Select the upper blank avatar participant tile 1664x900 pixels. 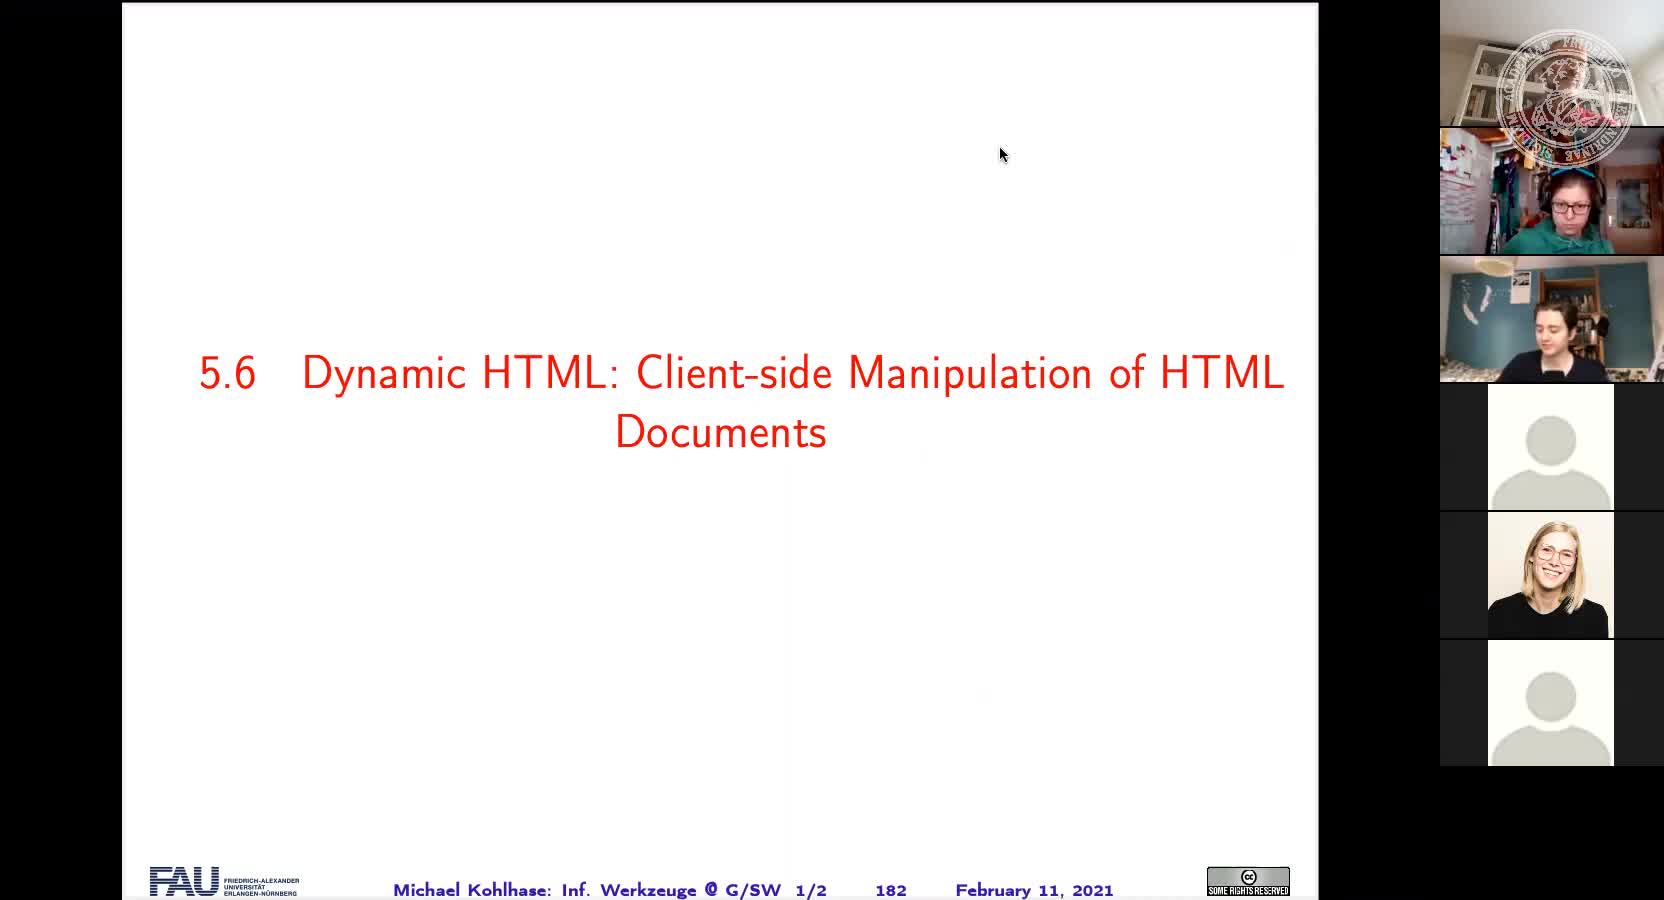1550,447
